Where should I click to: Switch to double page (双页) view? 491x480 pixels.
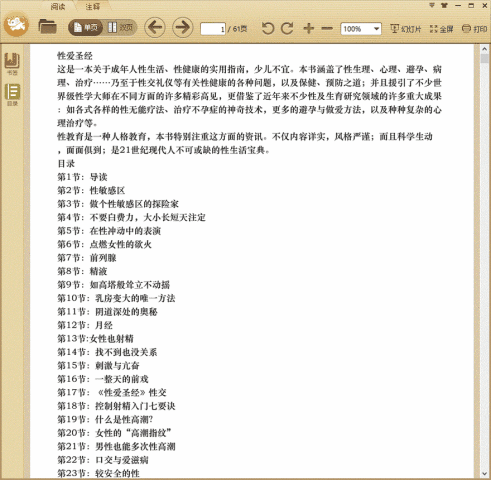pos(120,27)
